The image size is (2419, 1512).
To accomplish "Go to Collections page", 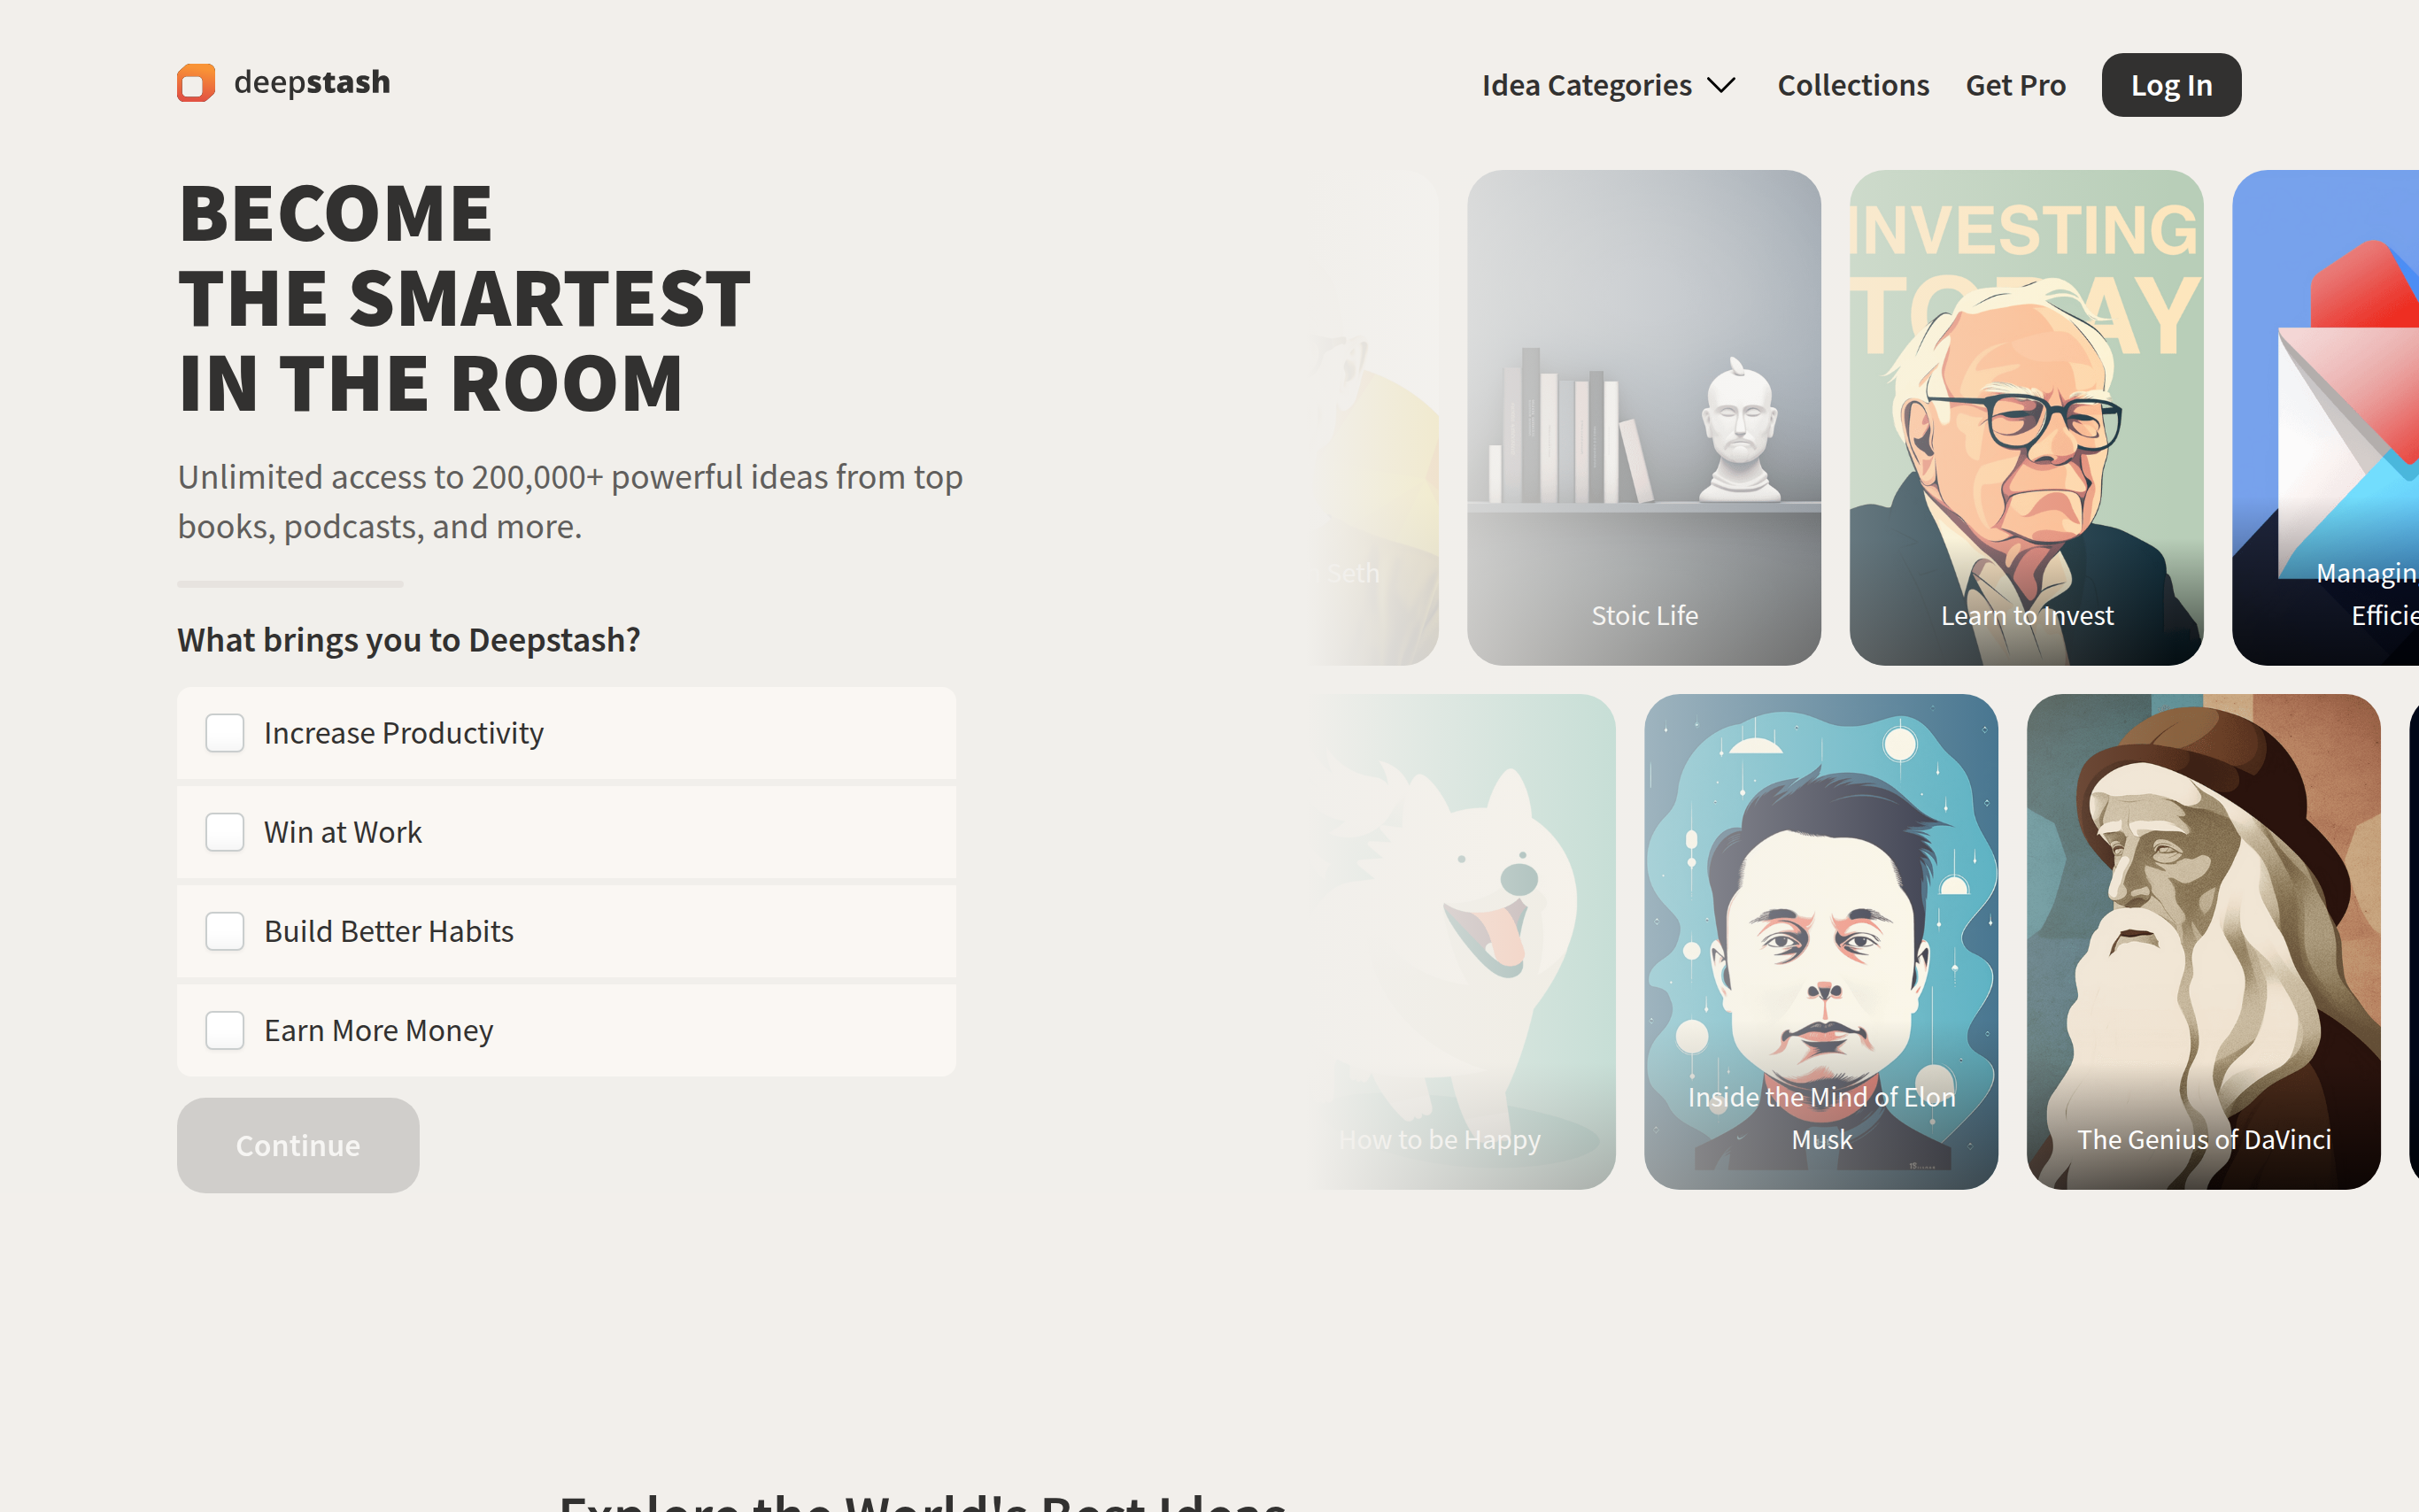I will tap(1852, 85).
